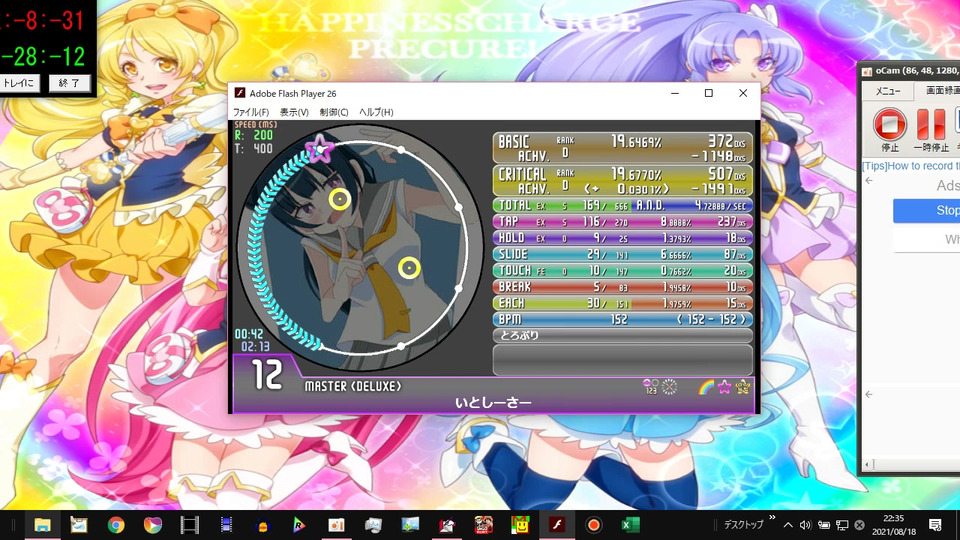960x540 pixels.
Task: Open the clock showing 22:35 2021/08/18
Action: pyautogui.click(x=894, y=525)
